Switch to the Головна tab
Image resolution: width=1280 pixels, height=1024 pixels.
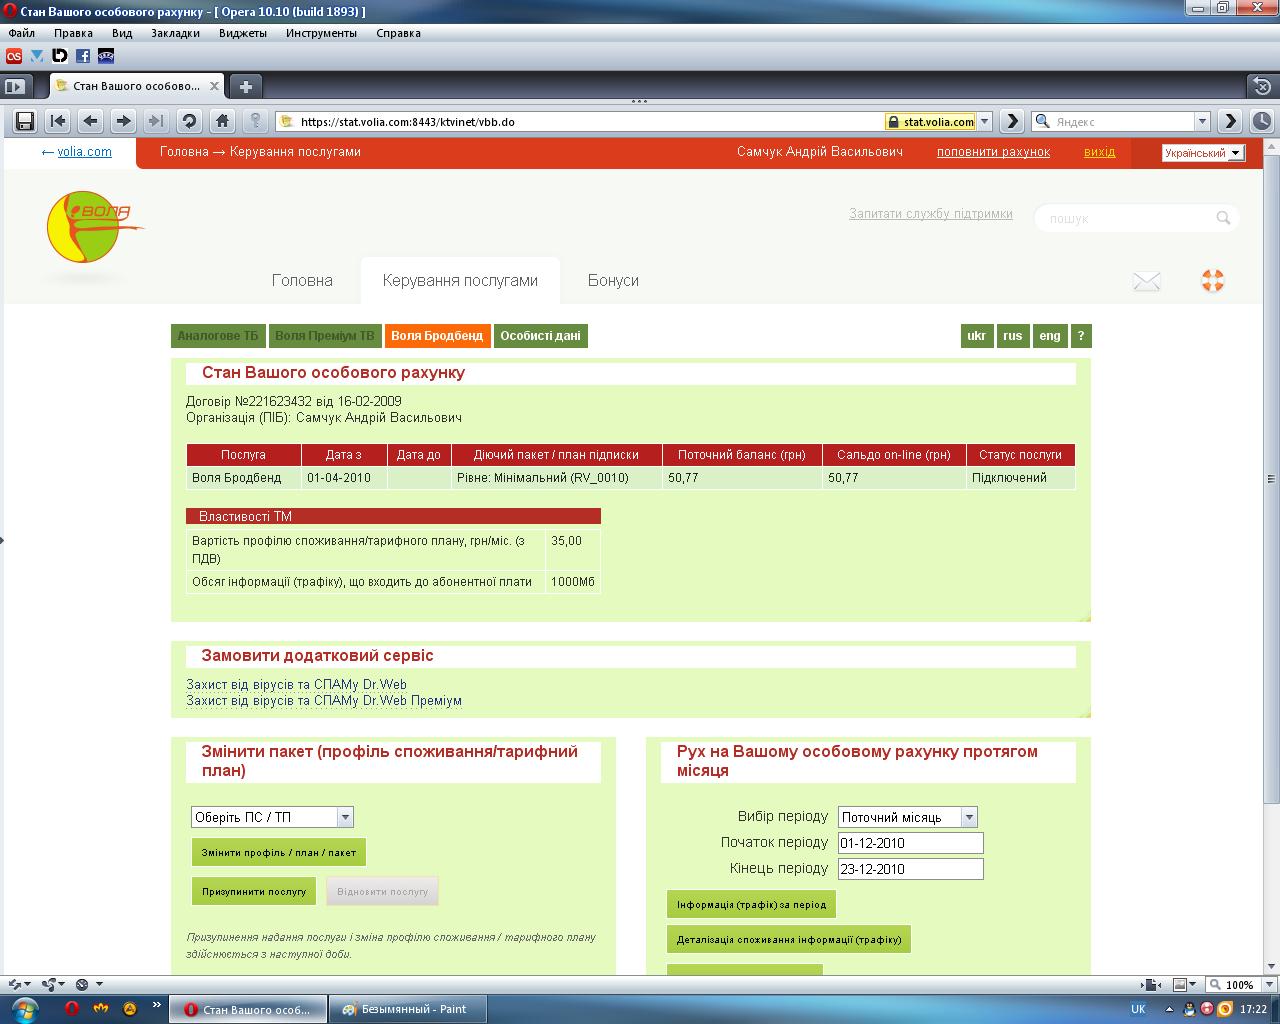[x=302, y=281]
